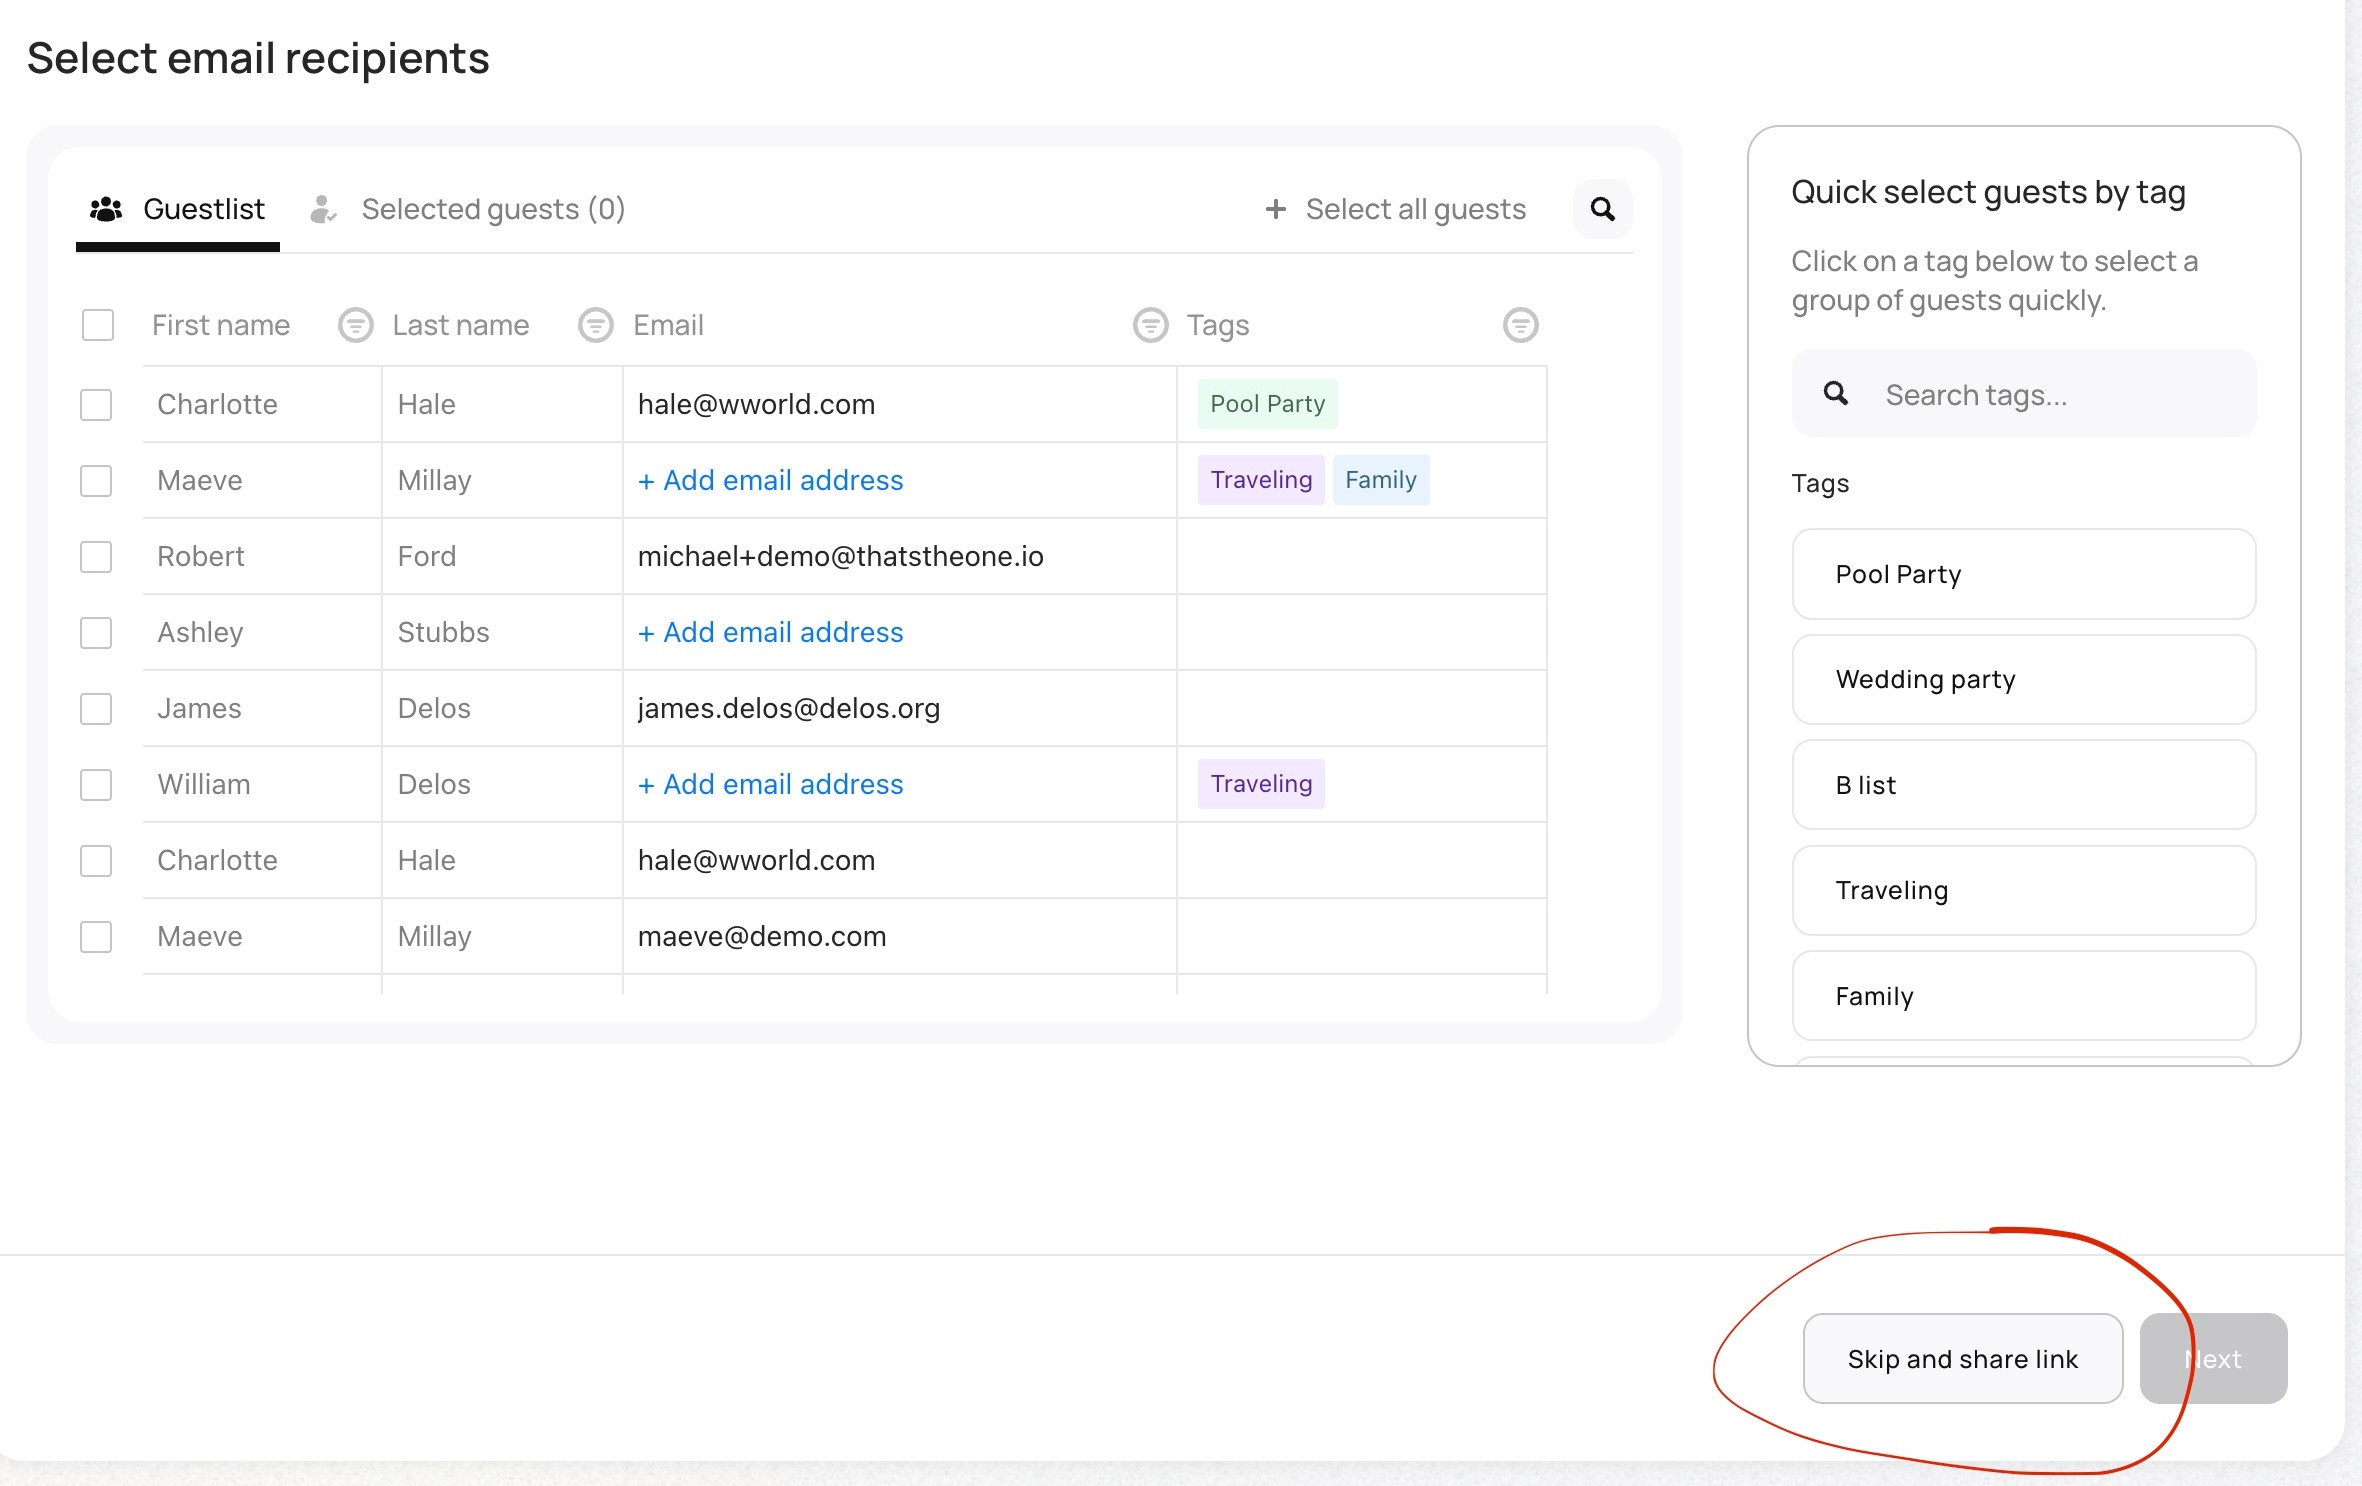Click the Guestlist people icon
This screenshot has width=2362, height=1486.
click(x=106, y=209)
